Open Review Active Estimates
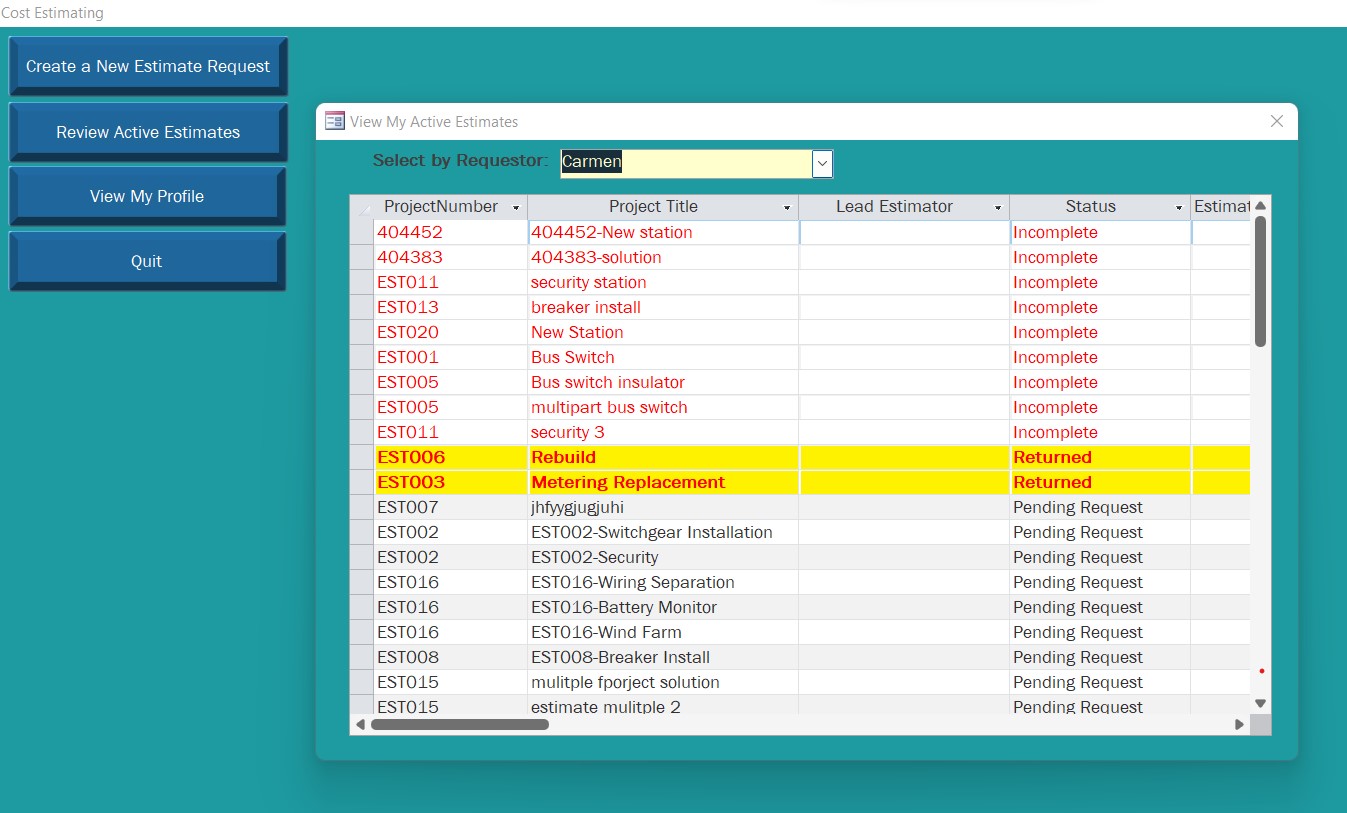 click(148, 132)
